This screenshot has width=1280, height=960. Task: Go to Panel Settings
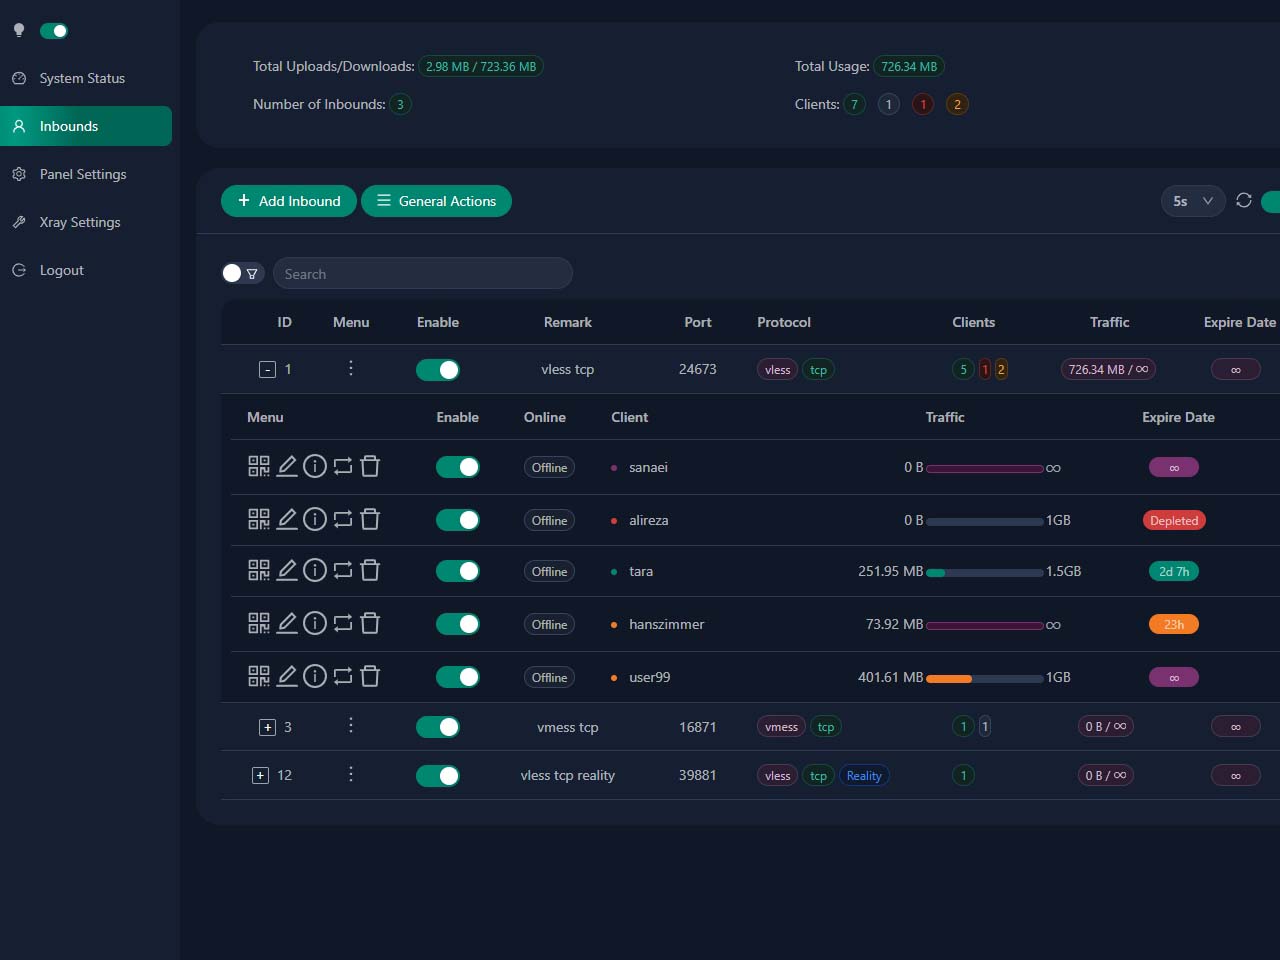pos(86,174)
